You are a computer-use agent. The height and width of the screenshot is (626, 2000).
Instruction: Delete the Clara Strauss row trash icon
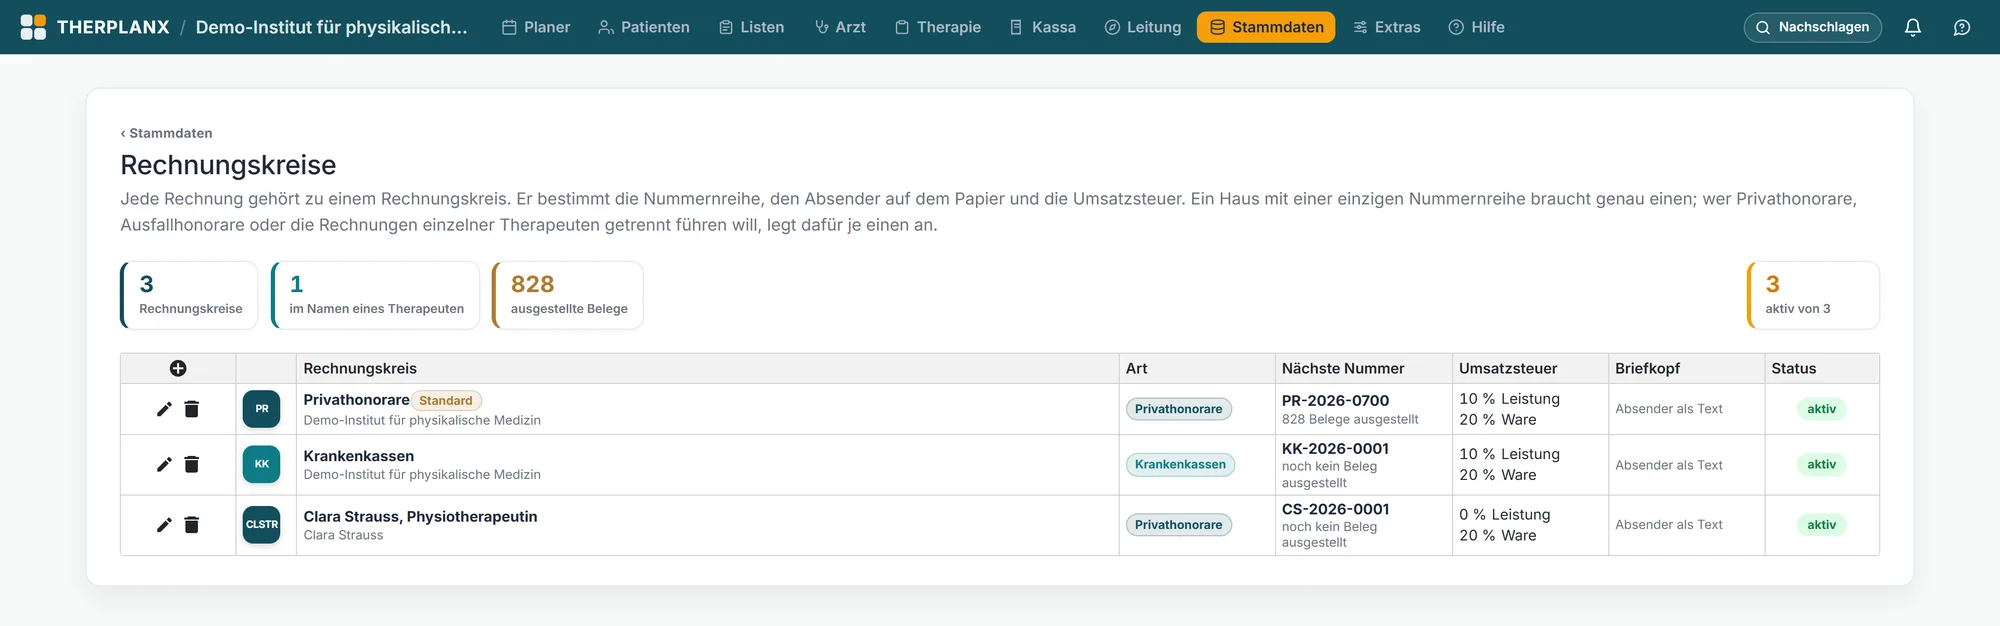(x=192, y=525)
